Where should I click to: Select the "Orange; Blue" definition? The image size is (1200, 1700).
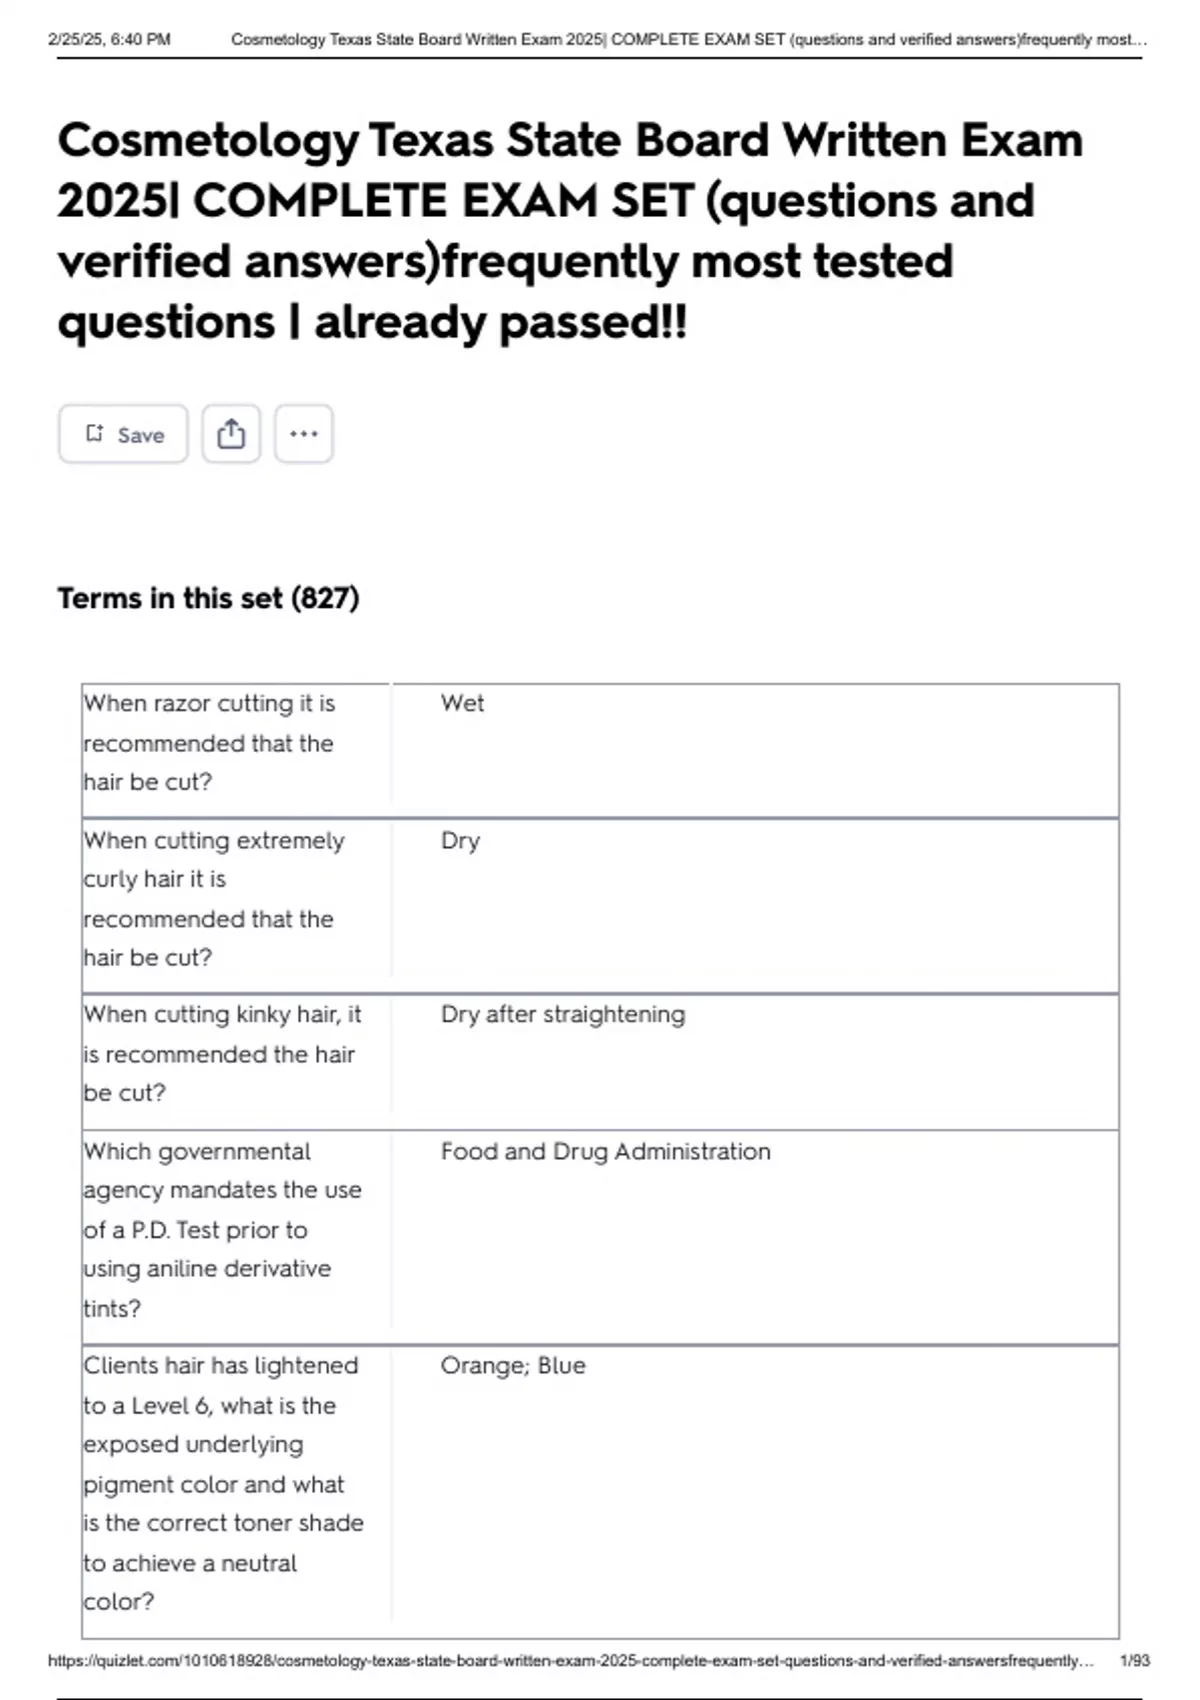pos(513,1365)
